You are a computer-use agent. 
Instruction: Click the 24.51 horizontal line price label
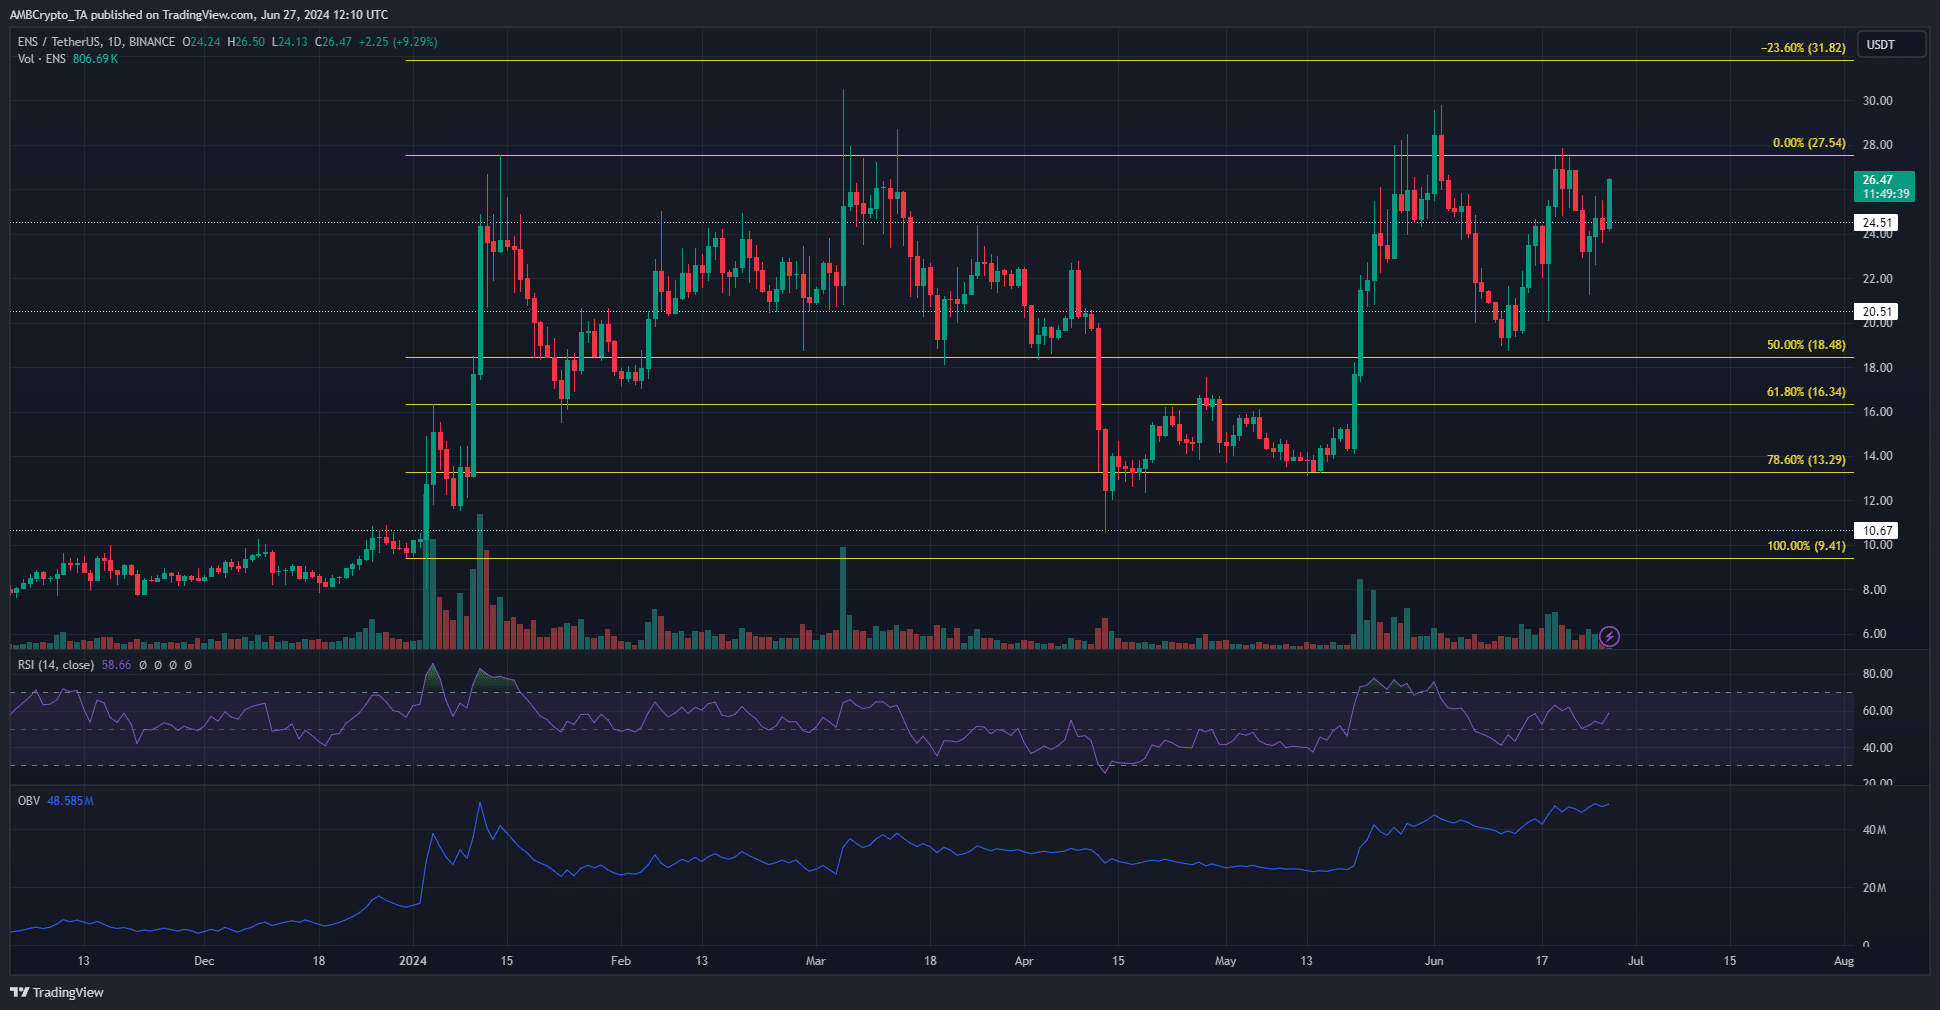(x=1876, y=223)
